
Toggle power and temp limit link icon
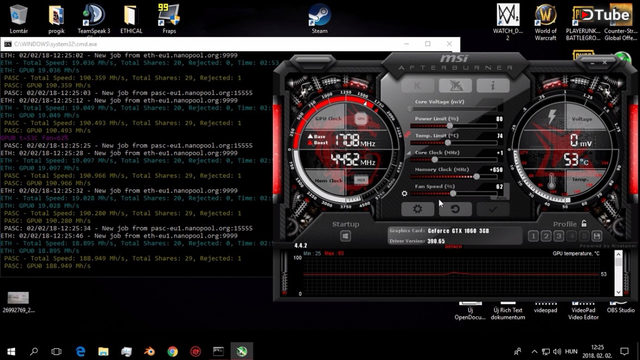(407, 134)
